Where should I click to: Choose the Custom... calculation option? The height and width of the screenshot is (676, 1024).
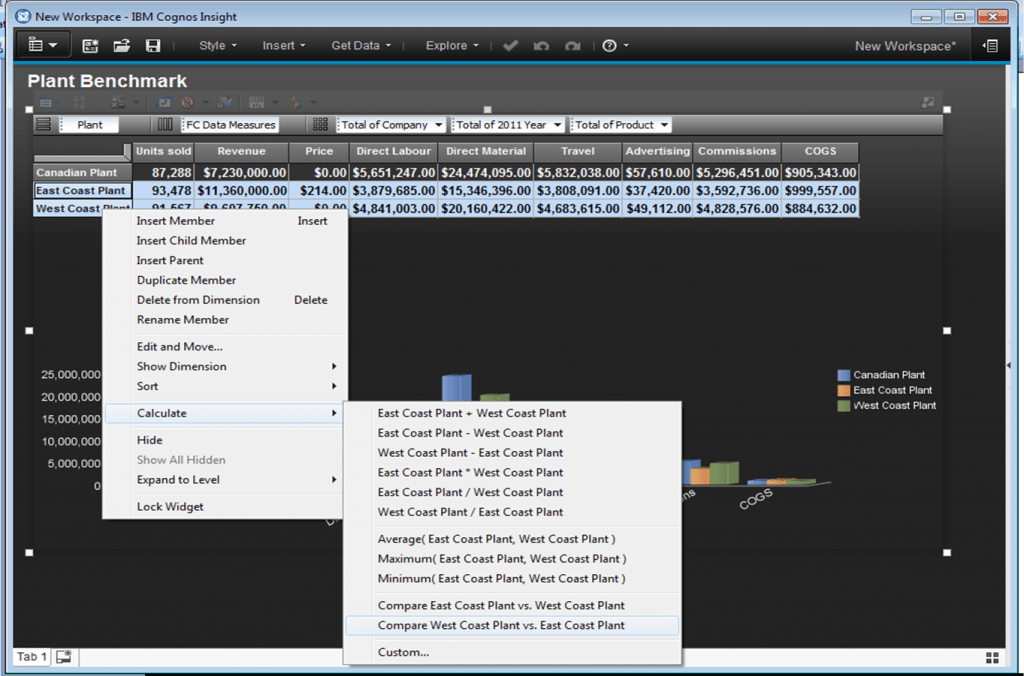click(x=405, y=652)
